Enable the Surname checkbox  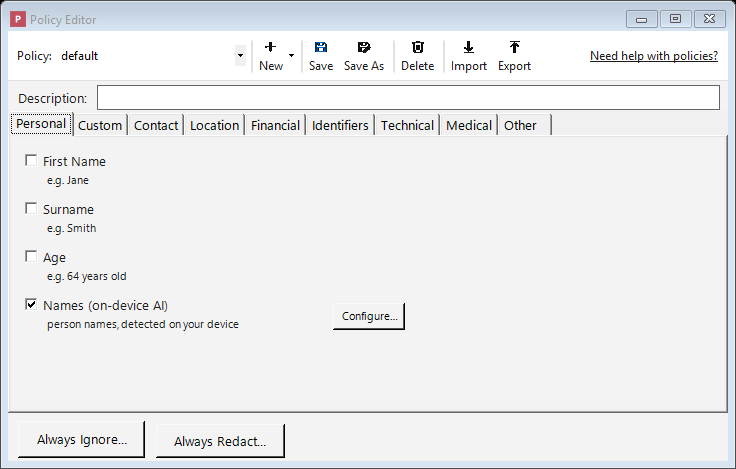point(31,208)
